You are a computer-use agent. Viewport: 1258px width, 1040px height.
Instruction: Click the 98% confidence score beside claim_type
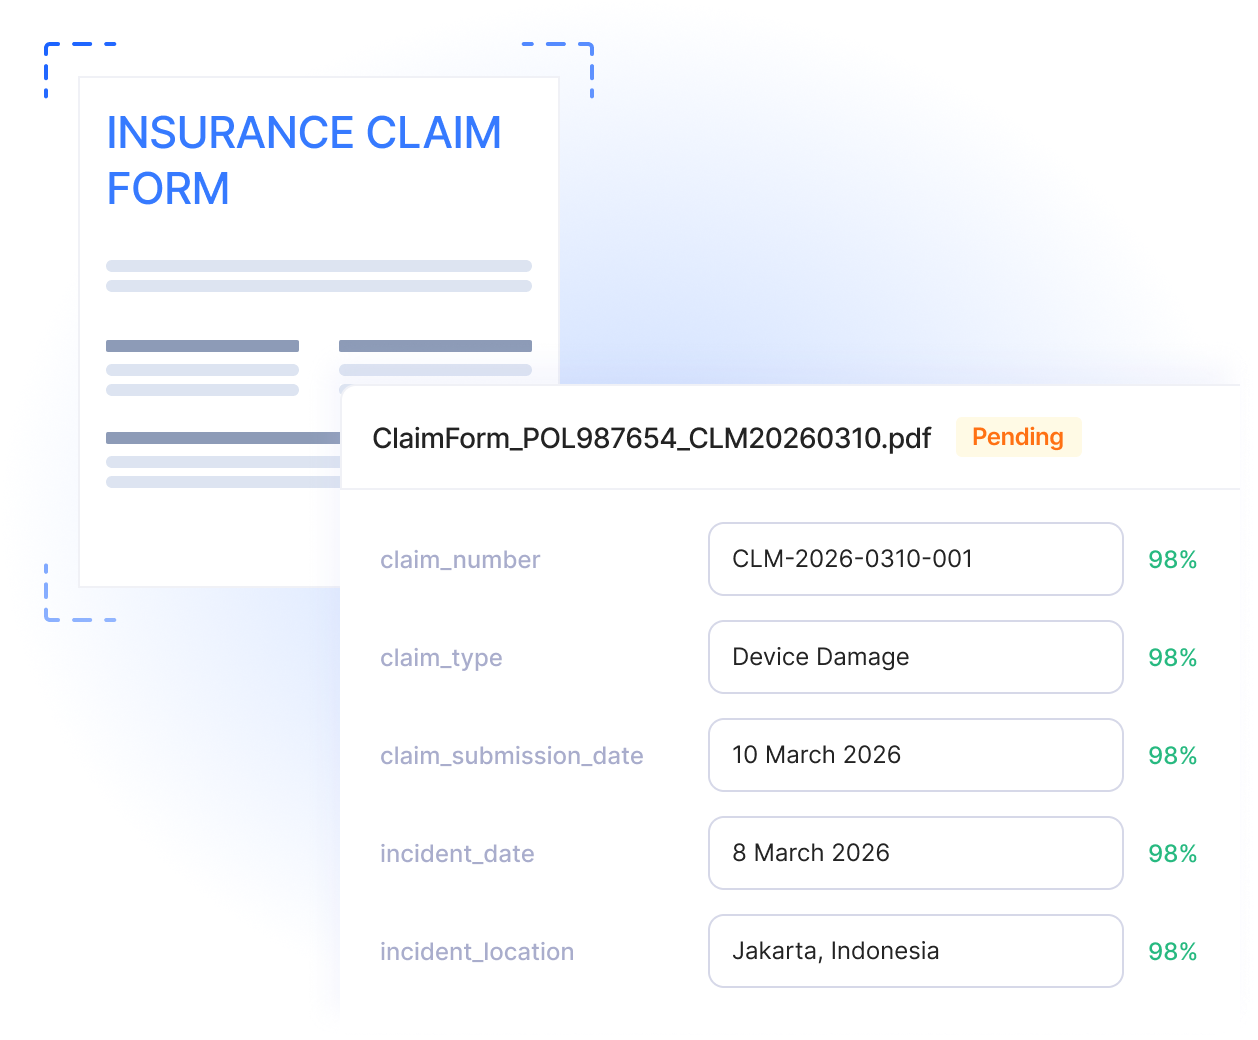click(1172, 658)
